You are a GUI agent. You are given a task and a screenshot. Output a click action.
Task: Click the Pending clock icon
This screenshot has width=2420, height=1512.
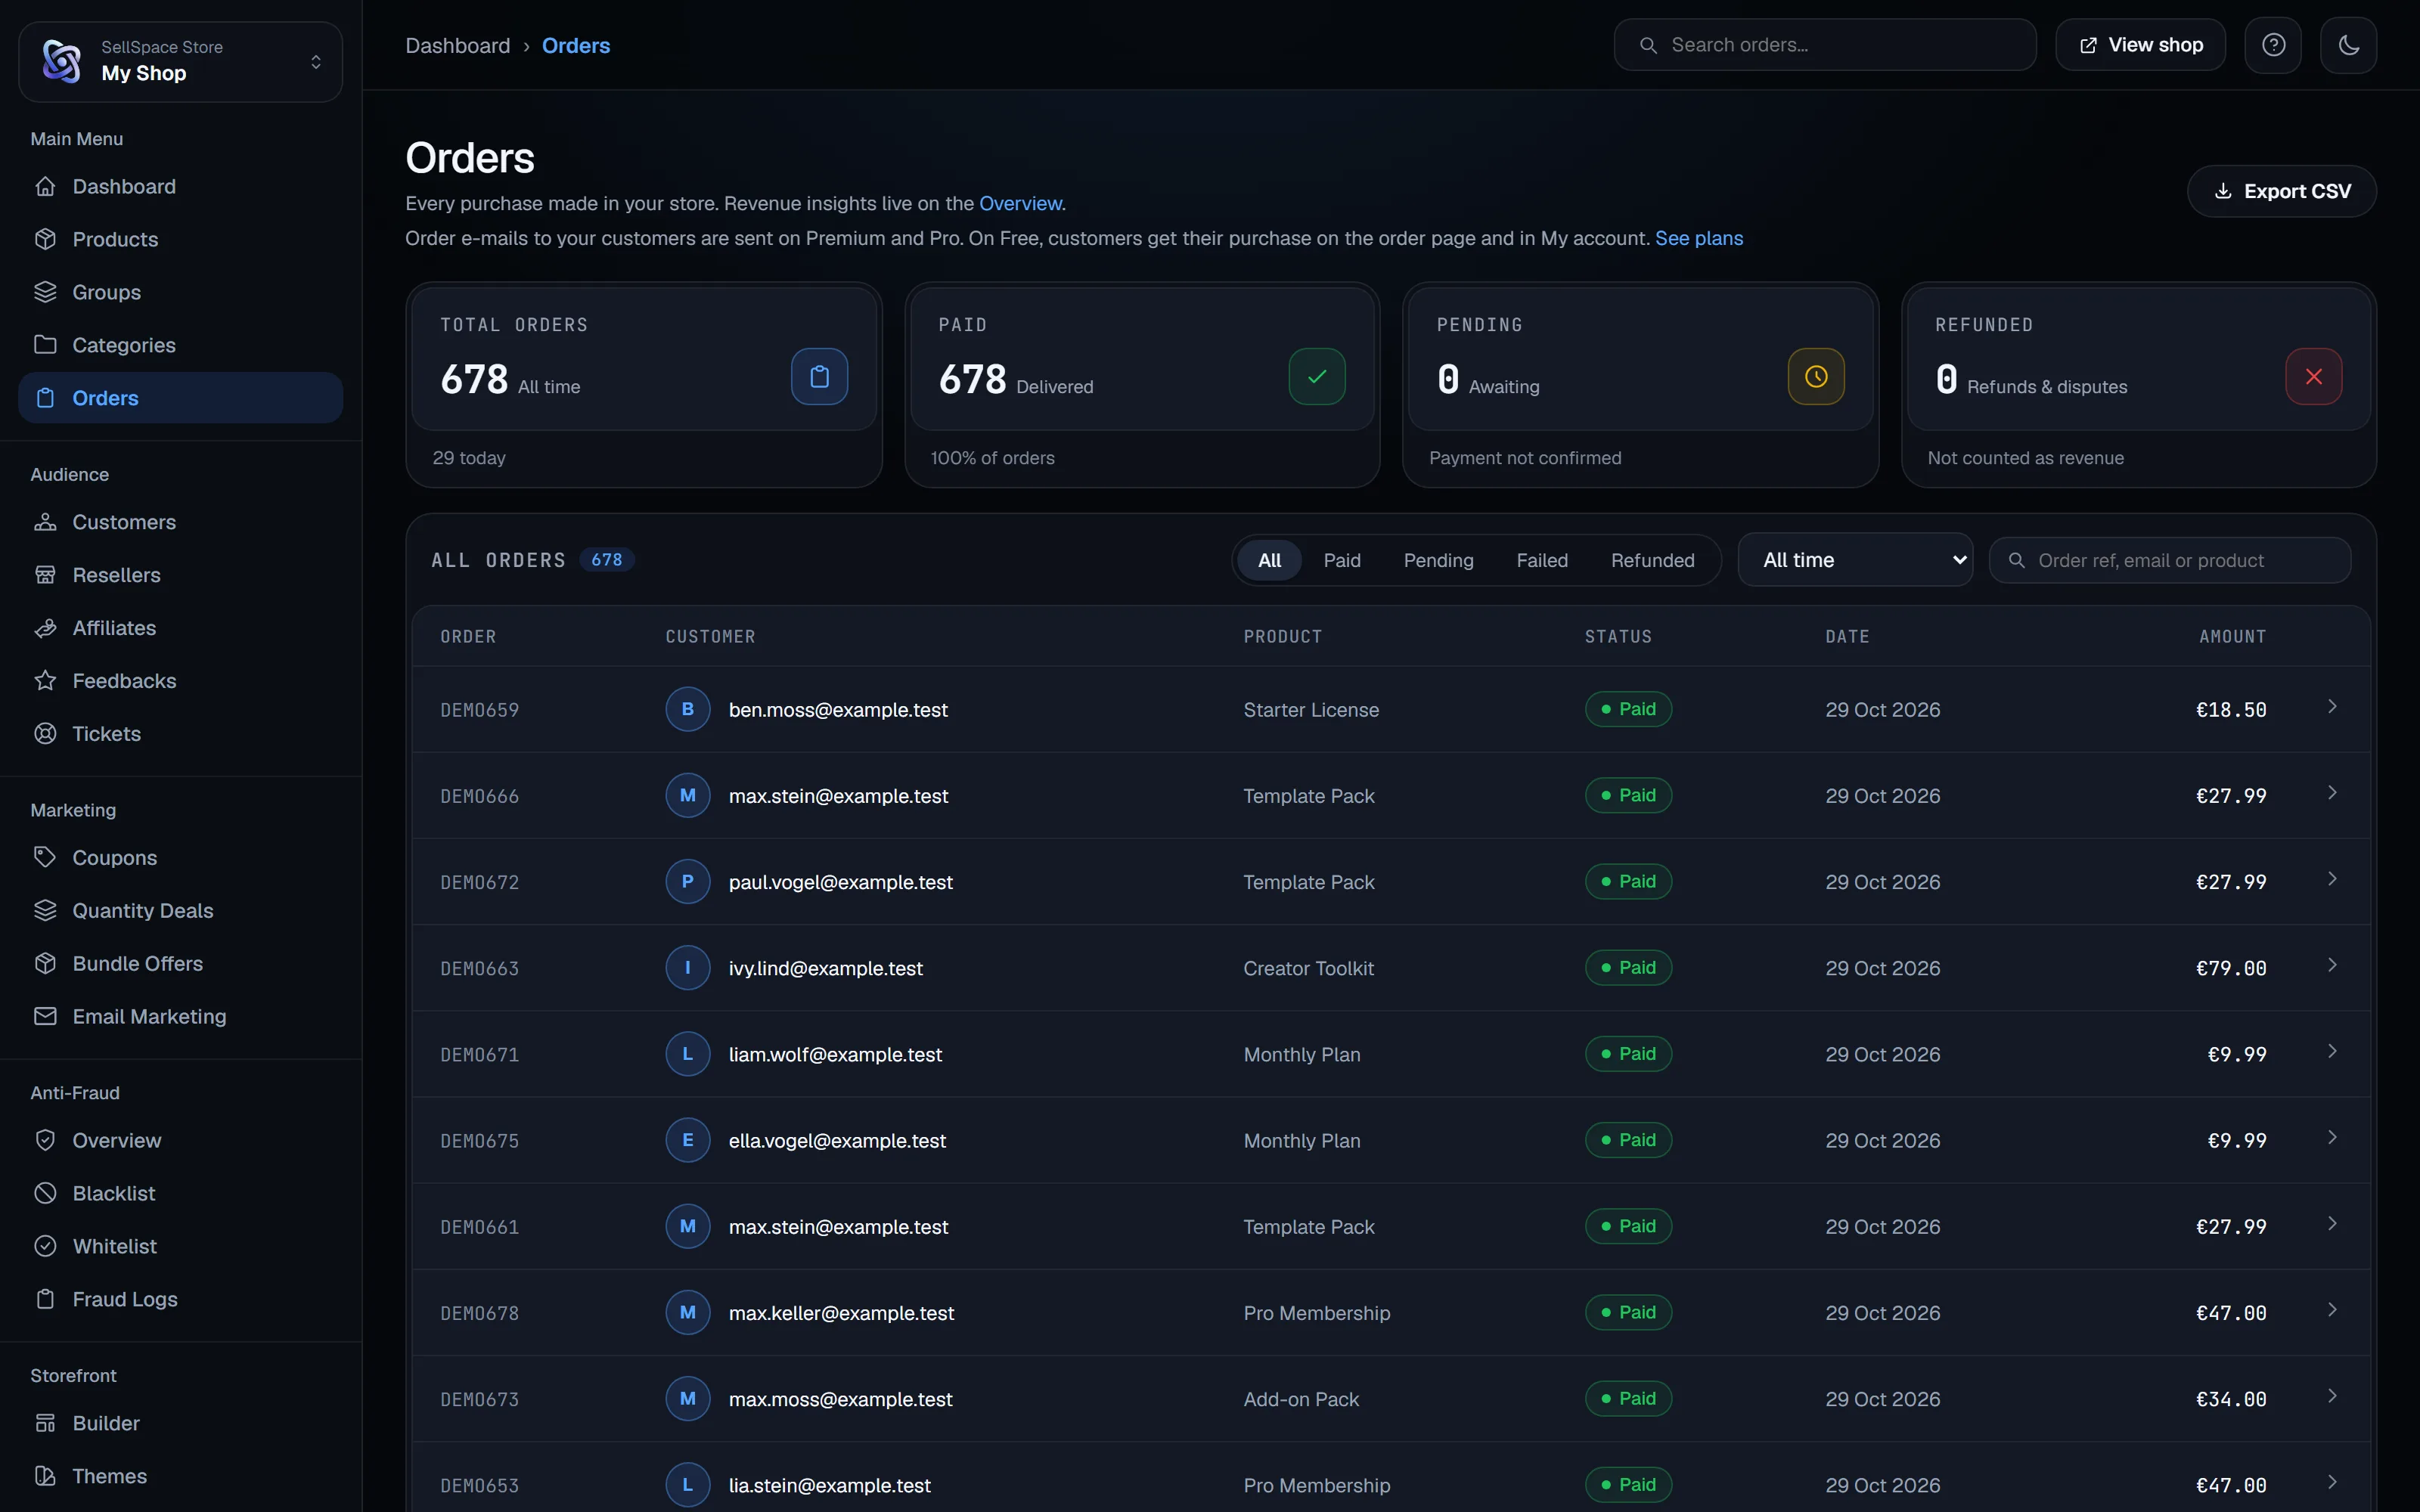(x=1816, y=377)
